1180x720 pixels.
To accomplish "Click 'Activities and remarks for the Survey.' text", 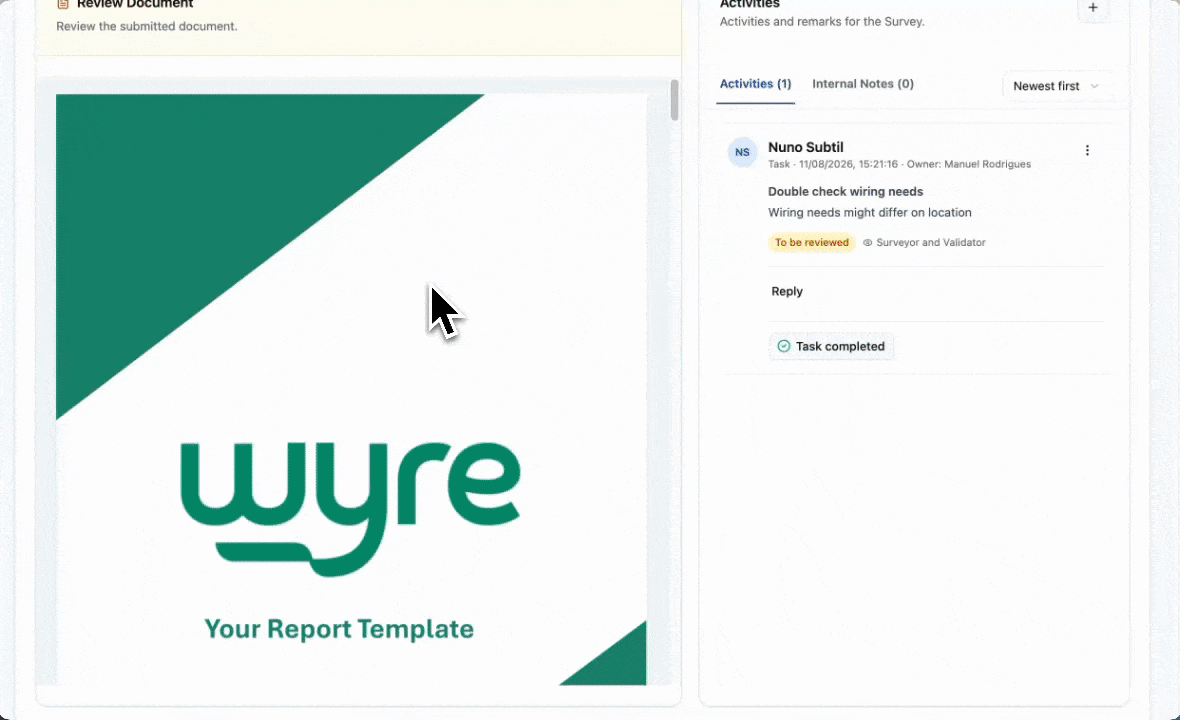I will click(x=822, y=22).
